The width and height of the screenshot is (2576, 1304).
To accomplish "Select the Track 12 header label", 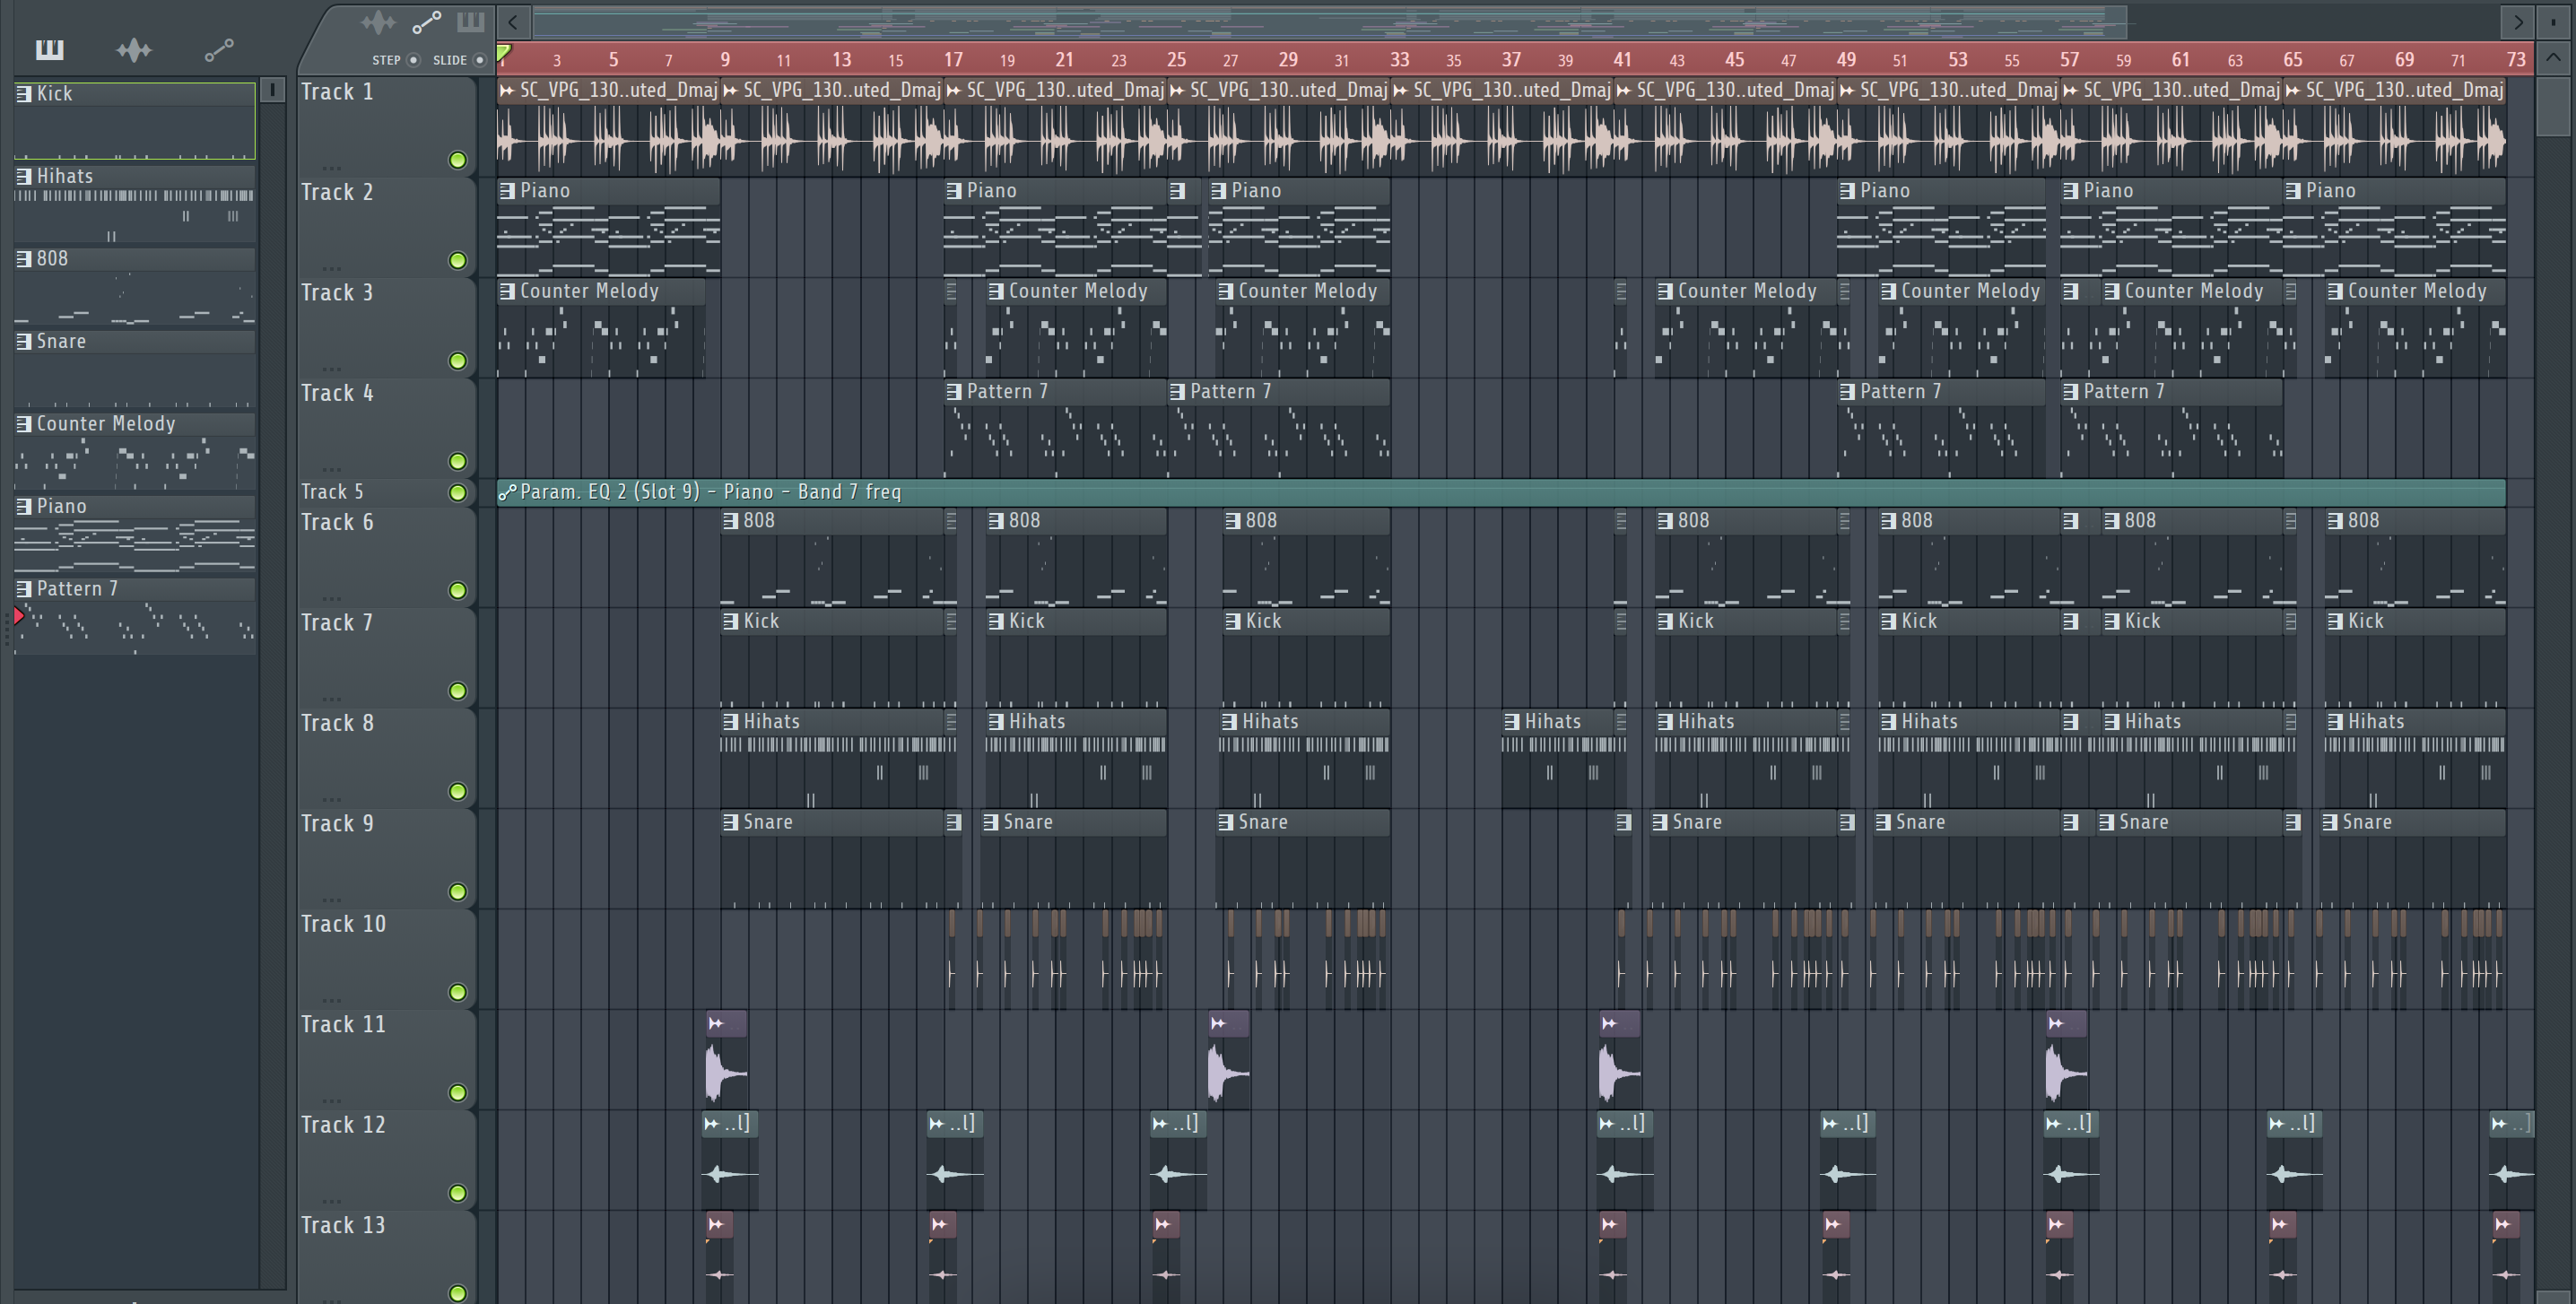I will (x=343, y=1125).
